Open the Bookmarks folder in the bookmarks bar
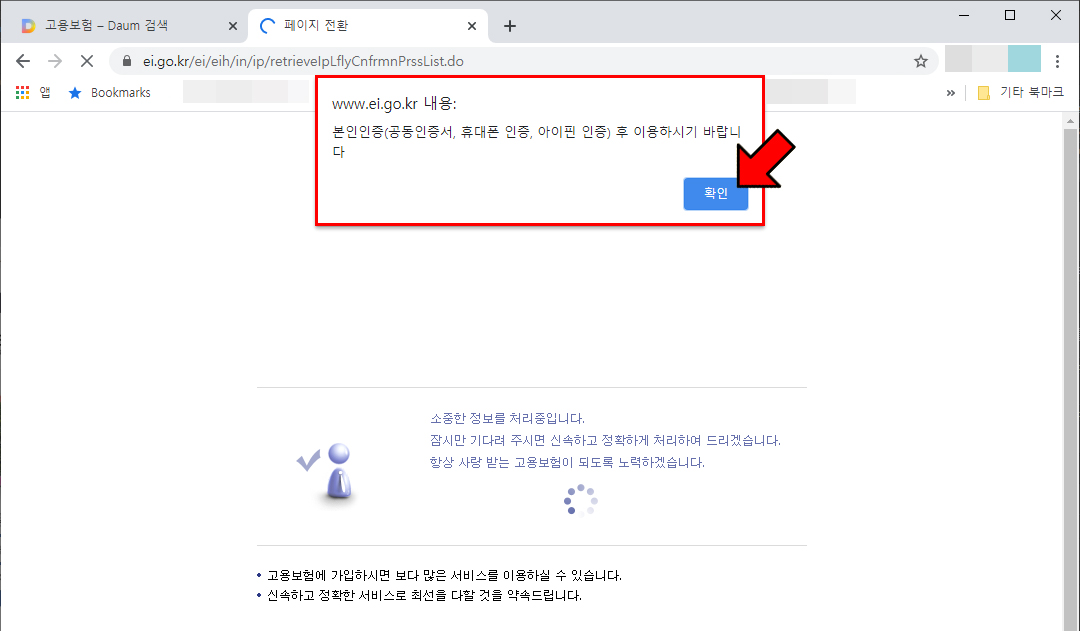Screen dimensions: 1080x631 (110, 92)
